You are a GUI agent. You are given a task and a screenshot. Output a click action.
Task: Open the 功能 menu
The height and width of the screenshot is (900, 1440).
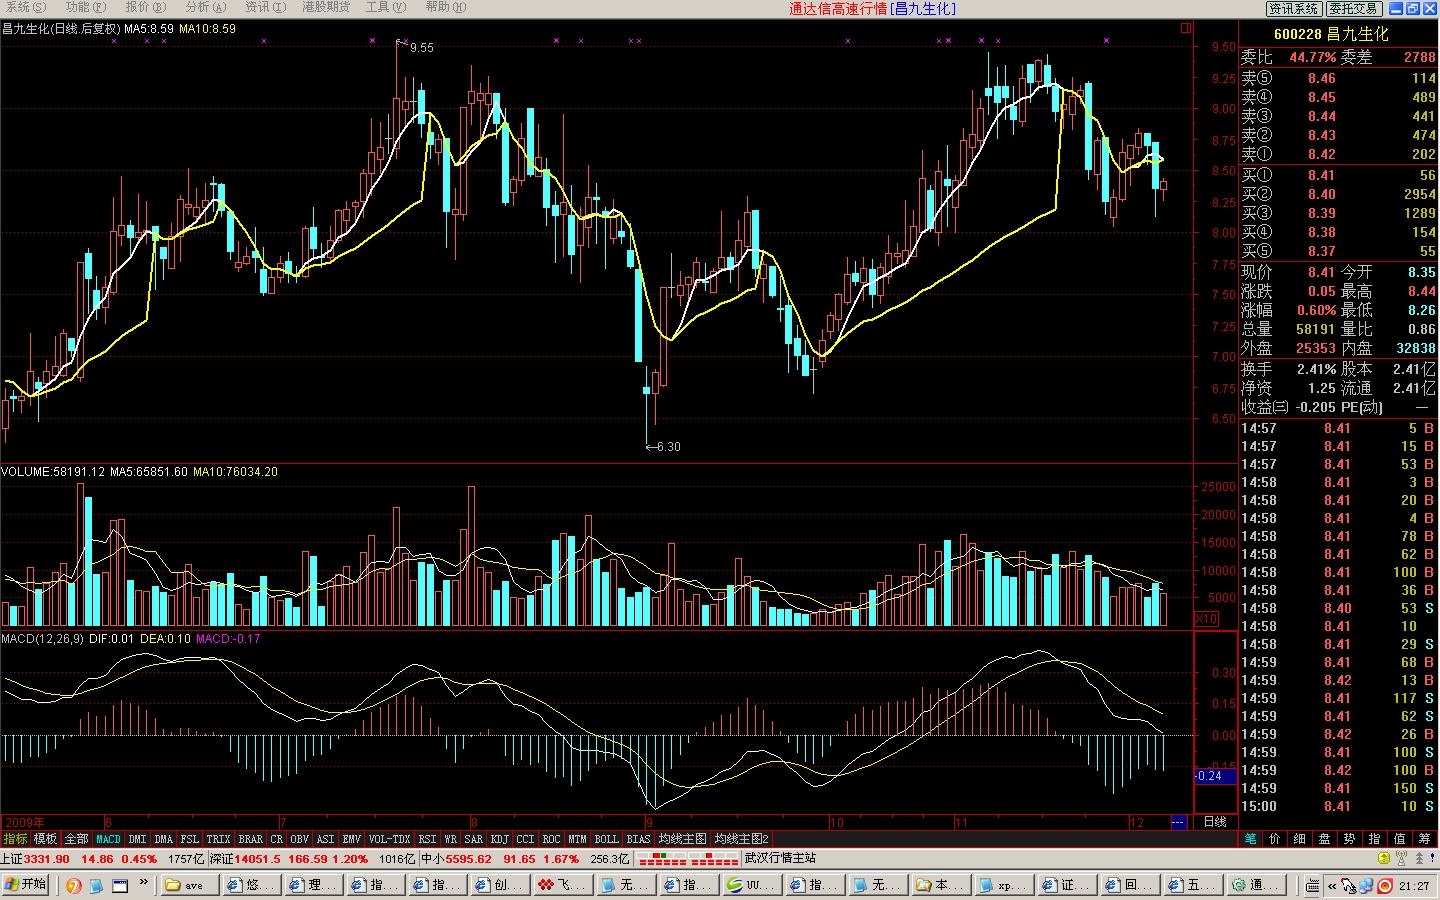pos(86,8)
